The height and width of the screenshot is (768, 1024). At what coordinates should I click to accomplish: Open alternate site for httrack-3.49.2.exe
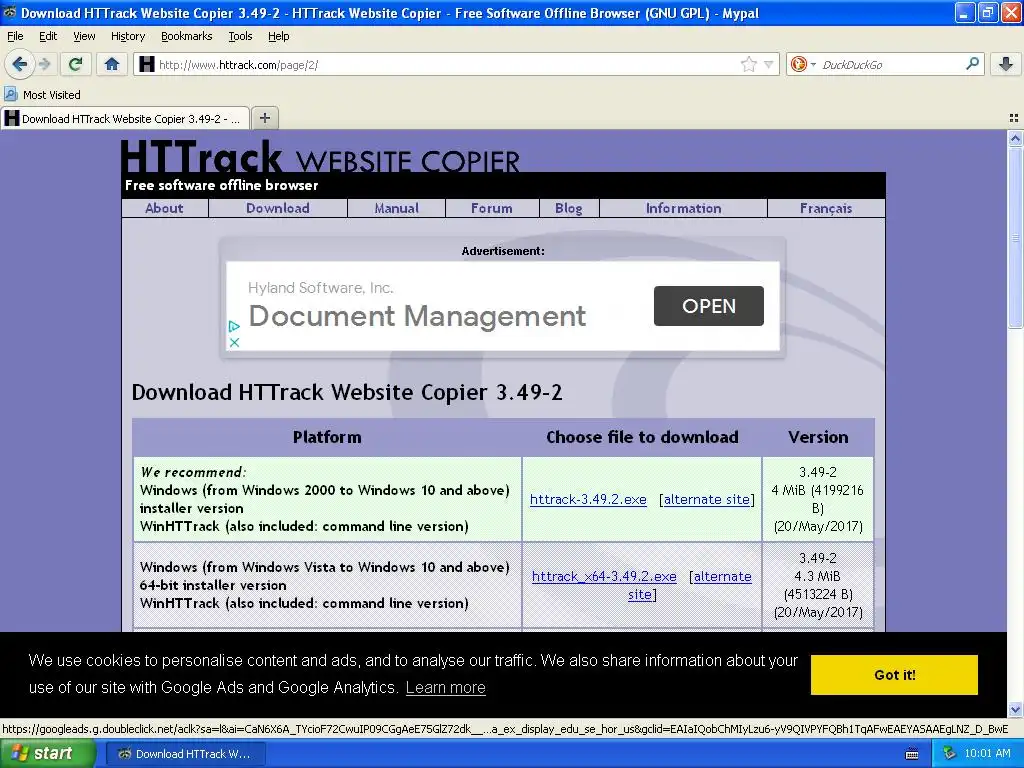pos(707,500)
